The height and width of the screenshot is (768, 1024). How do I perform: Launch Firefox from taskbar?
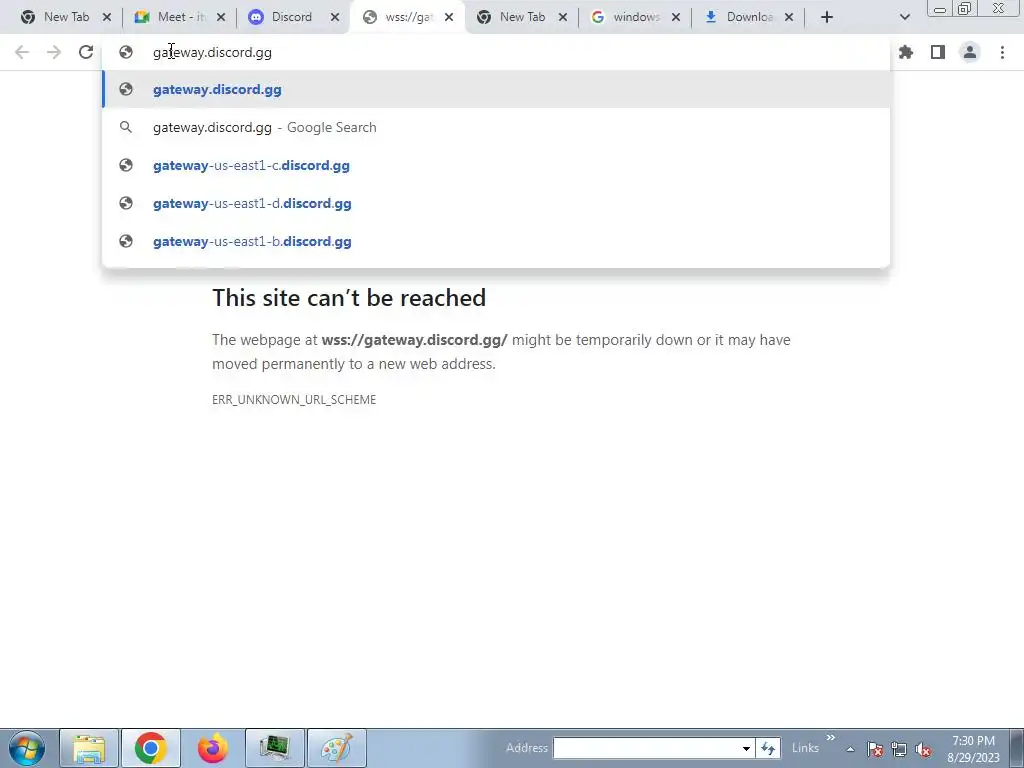click(x=212, y=748)
